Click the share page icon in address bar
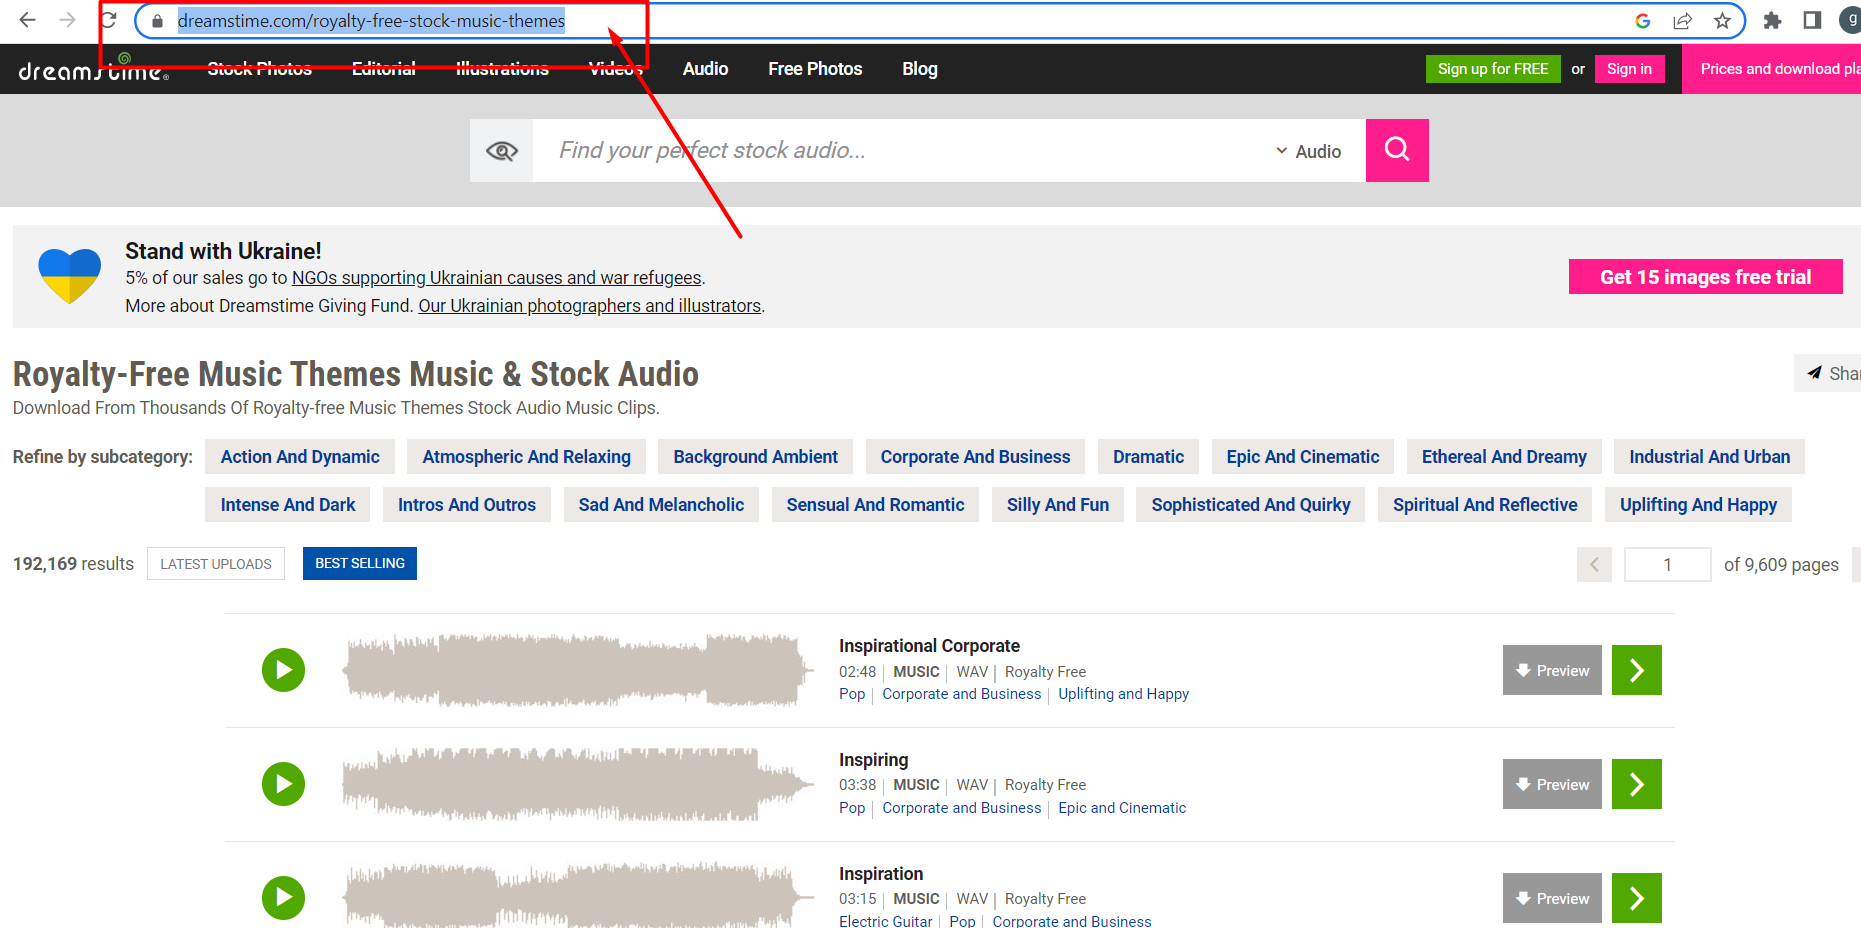This screenshot has height=928, width=1861. click(1682, 21)
